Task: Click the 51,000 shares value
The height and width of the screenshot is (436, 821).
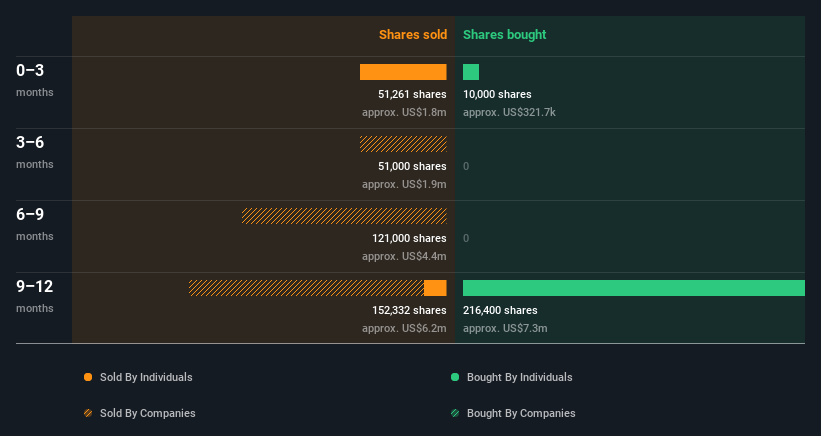Action: pyautogui.click(x=412, y=166)
